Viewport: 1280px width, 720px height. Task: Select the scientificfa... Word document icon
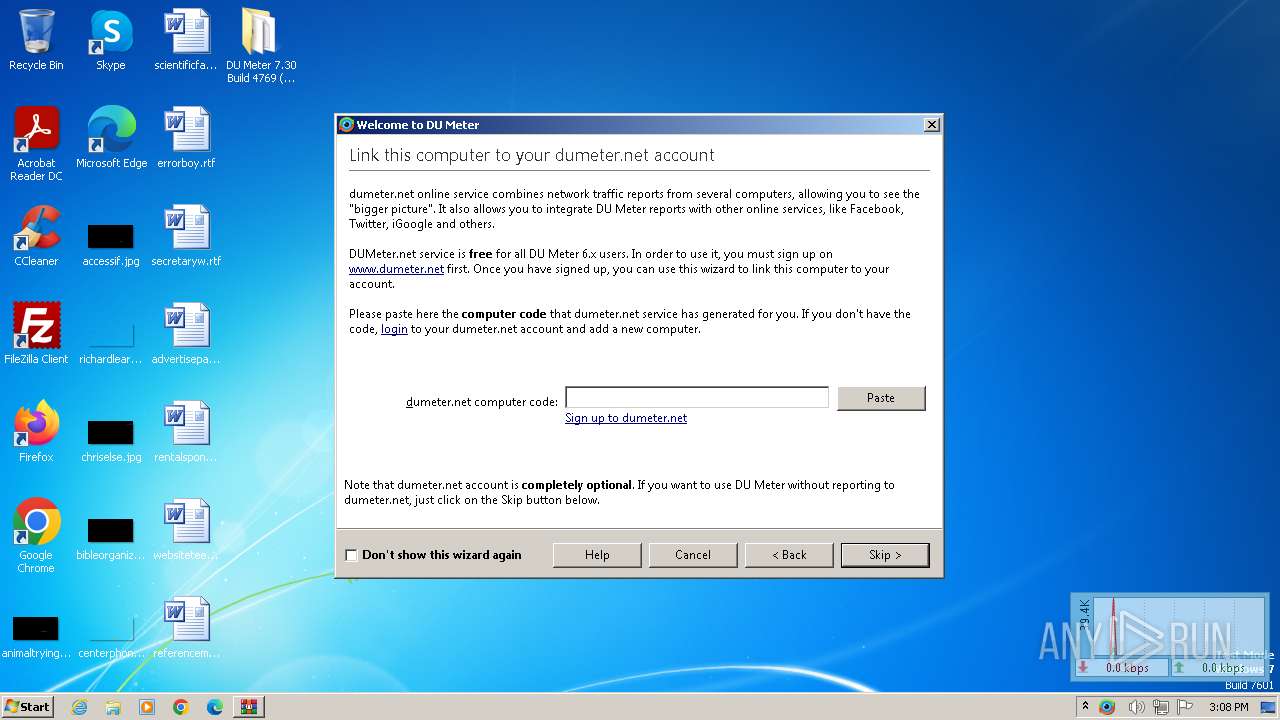point(186,40)
